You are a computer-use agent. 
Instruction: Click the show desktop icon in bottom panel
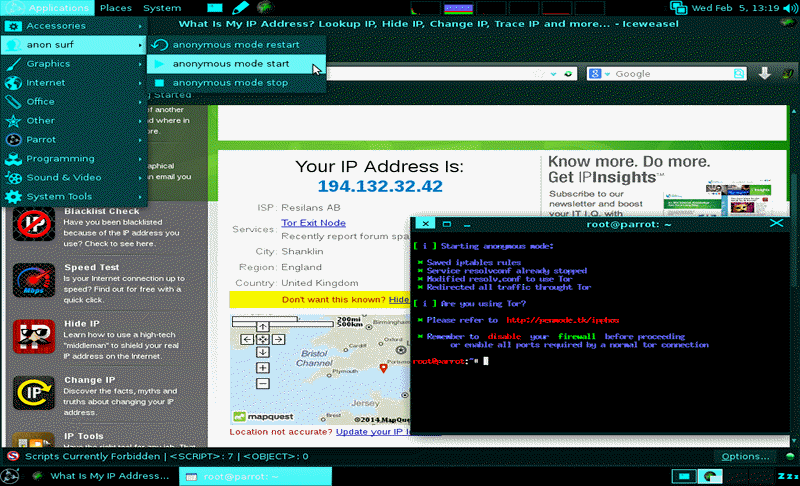click(x=10, y=476)
